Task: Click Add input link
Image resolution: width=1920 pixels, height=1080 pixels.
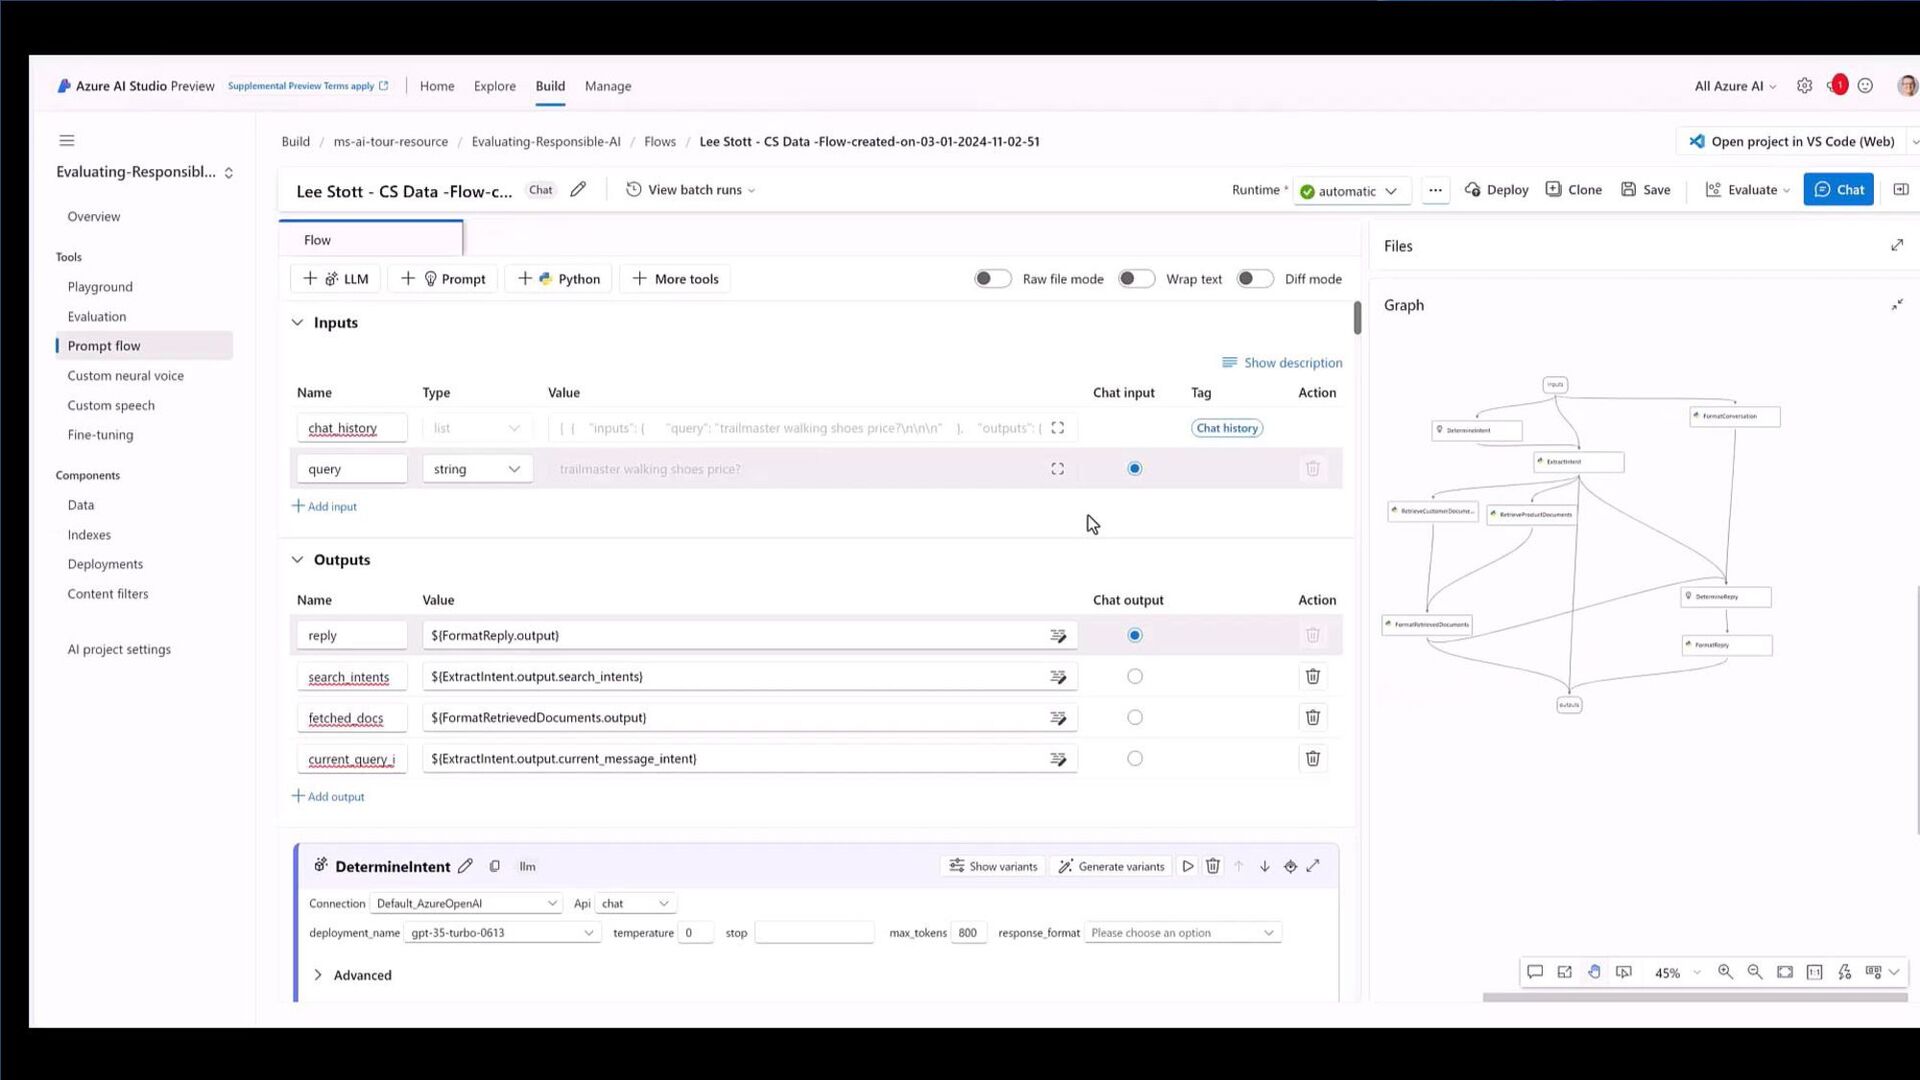Action: point(324,507)
